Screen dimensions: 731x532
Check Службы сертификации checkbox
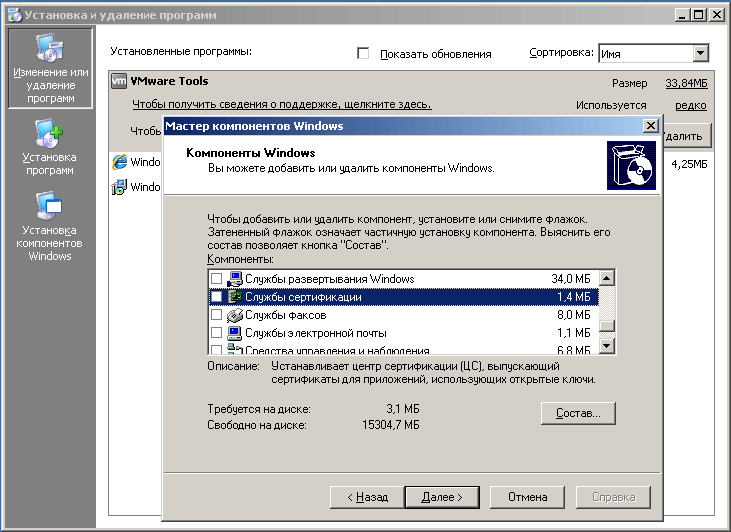(216, 297)
